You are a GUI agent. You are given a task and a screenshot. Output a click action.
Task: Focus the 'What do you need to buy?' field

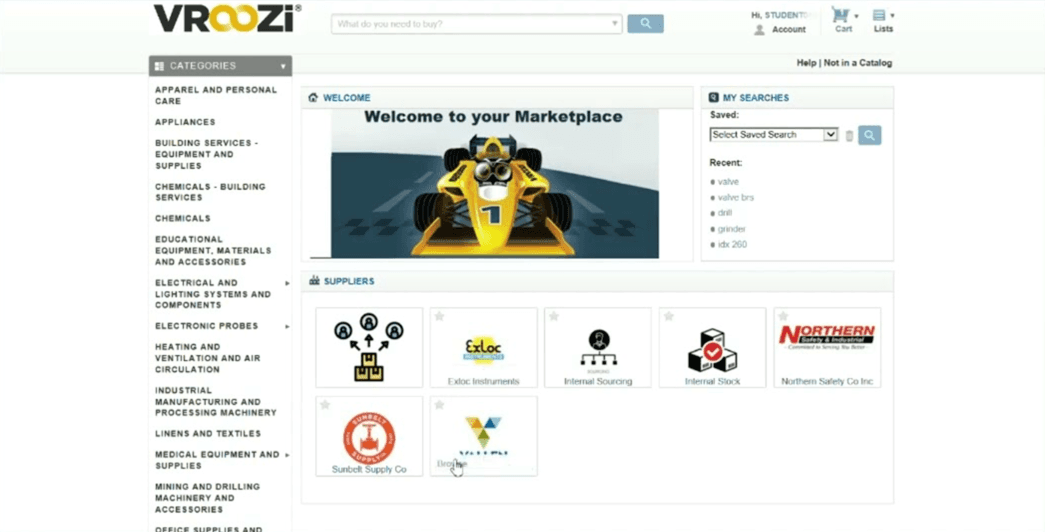477,24
